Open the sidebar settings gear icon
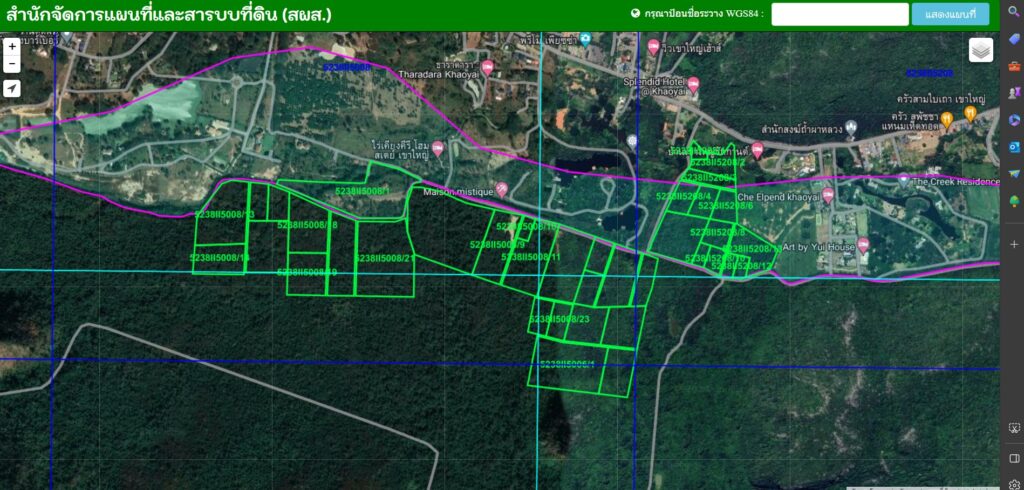The image size is (1024, 490). coord(1014,484)
